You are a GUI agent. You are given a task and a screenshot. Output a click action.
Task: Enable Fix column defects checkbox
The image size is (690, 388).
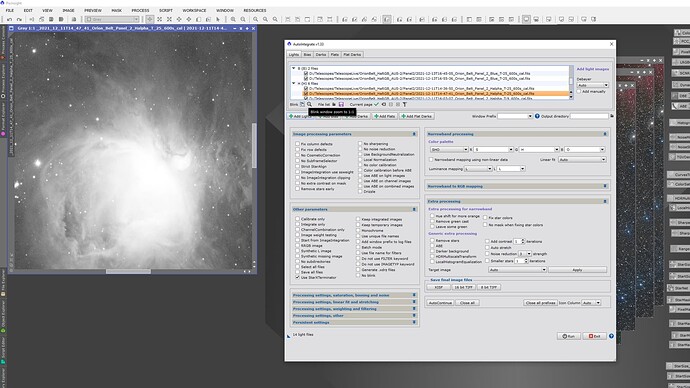pyautogui.click(x=297, y=144)
